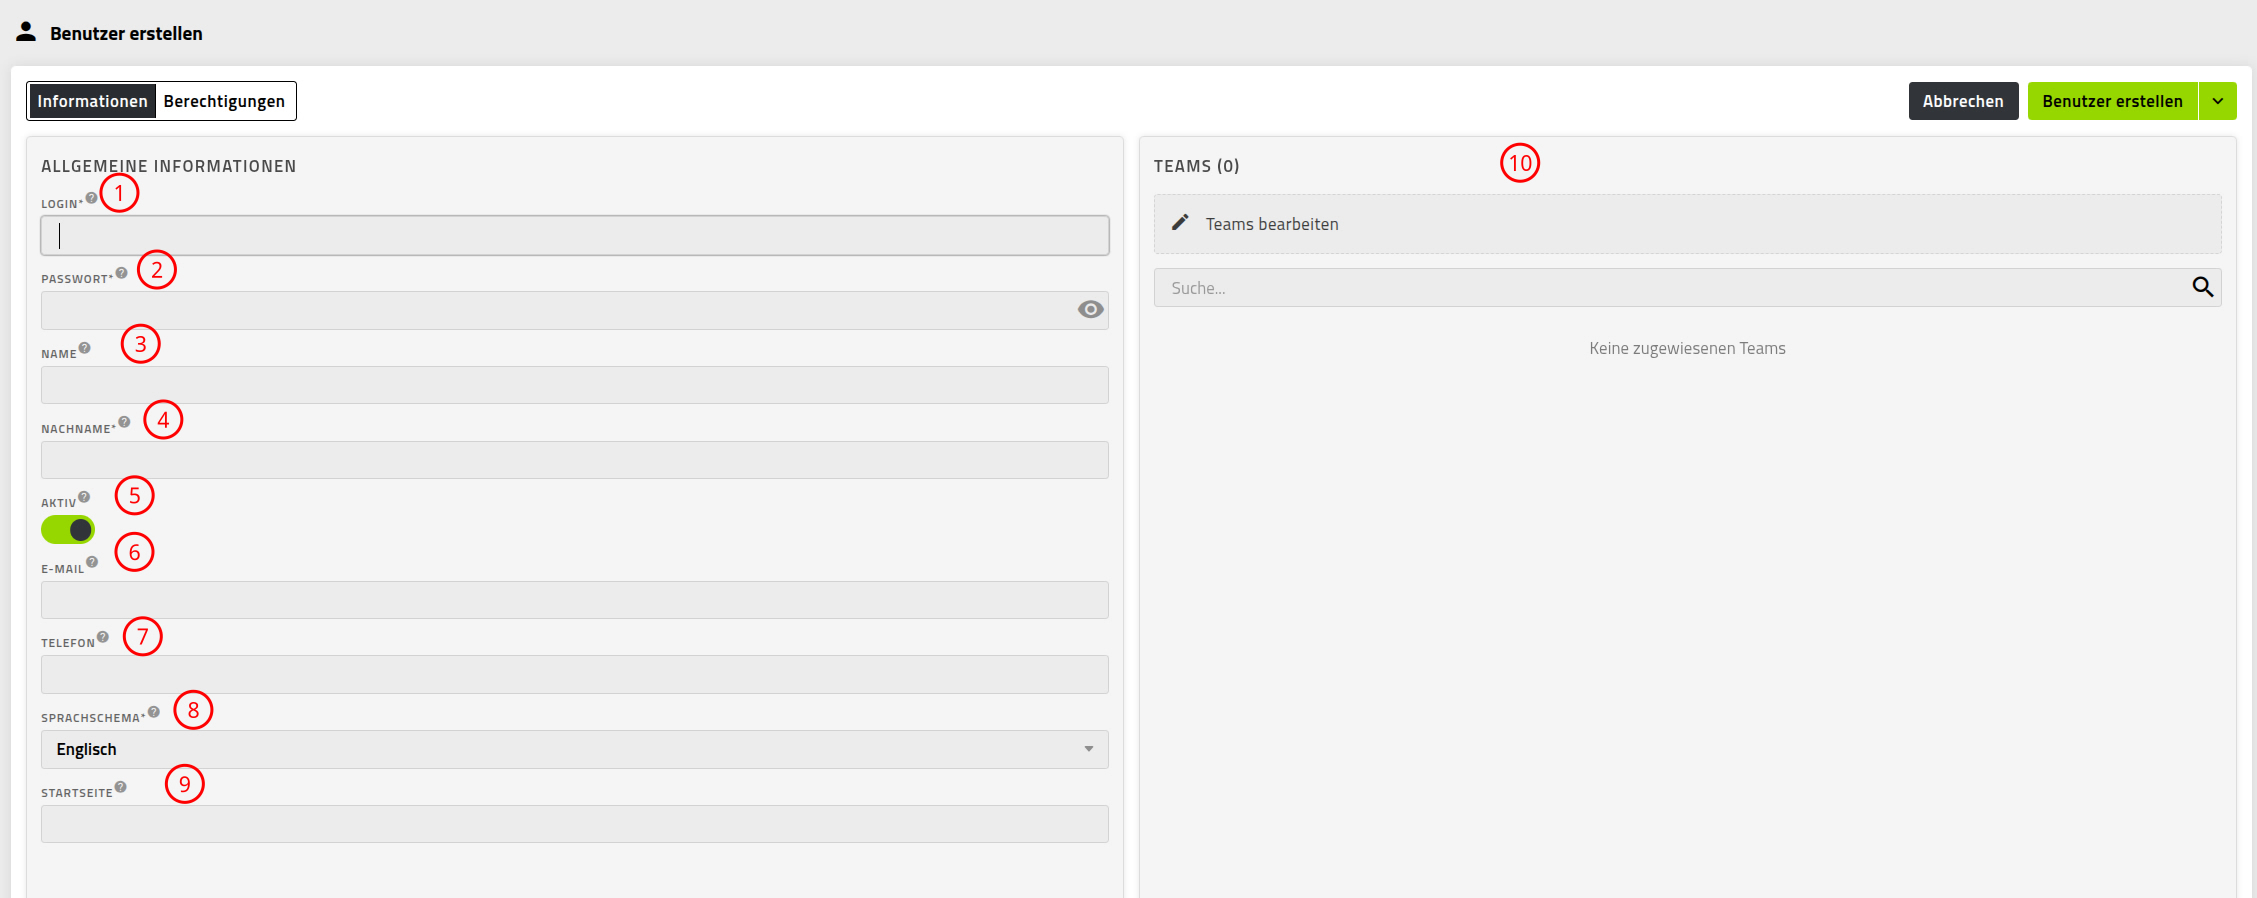2257x898 pixels.
Task: Click the help icon next to STARTSEITE label
Action: (x=121, y=787)
